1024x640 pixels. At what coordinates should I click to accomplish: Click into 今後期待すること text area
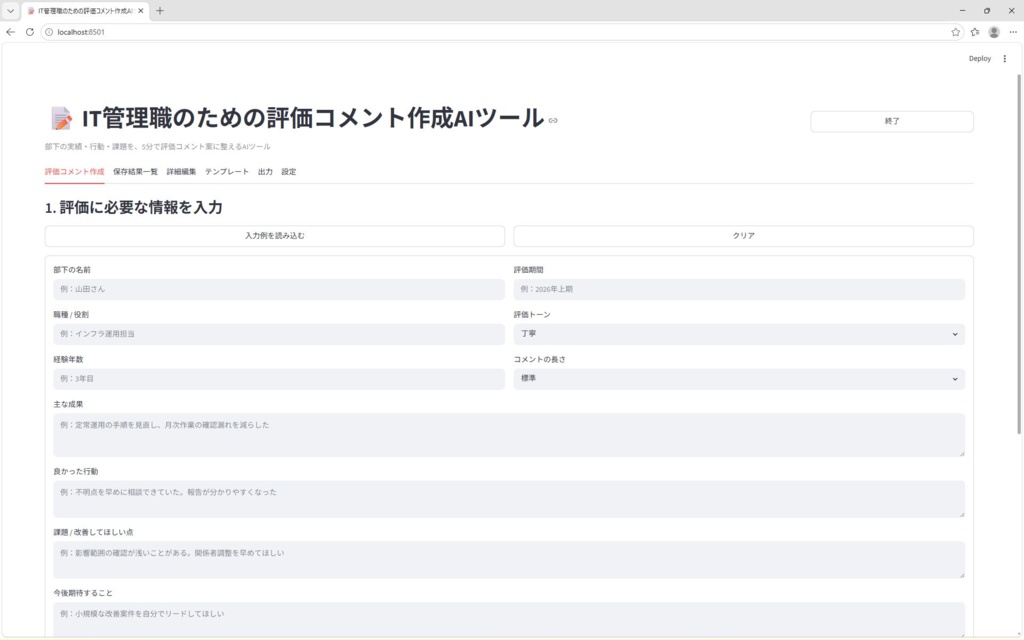[x=509, y=619]
